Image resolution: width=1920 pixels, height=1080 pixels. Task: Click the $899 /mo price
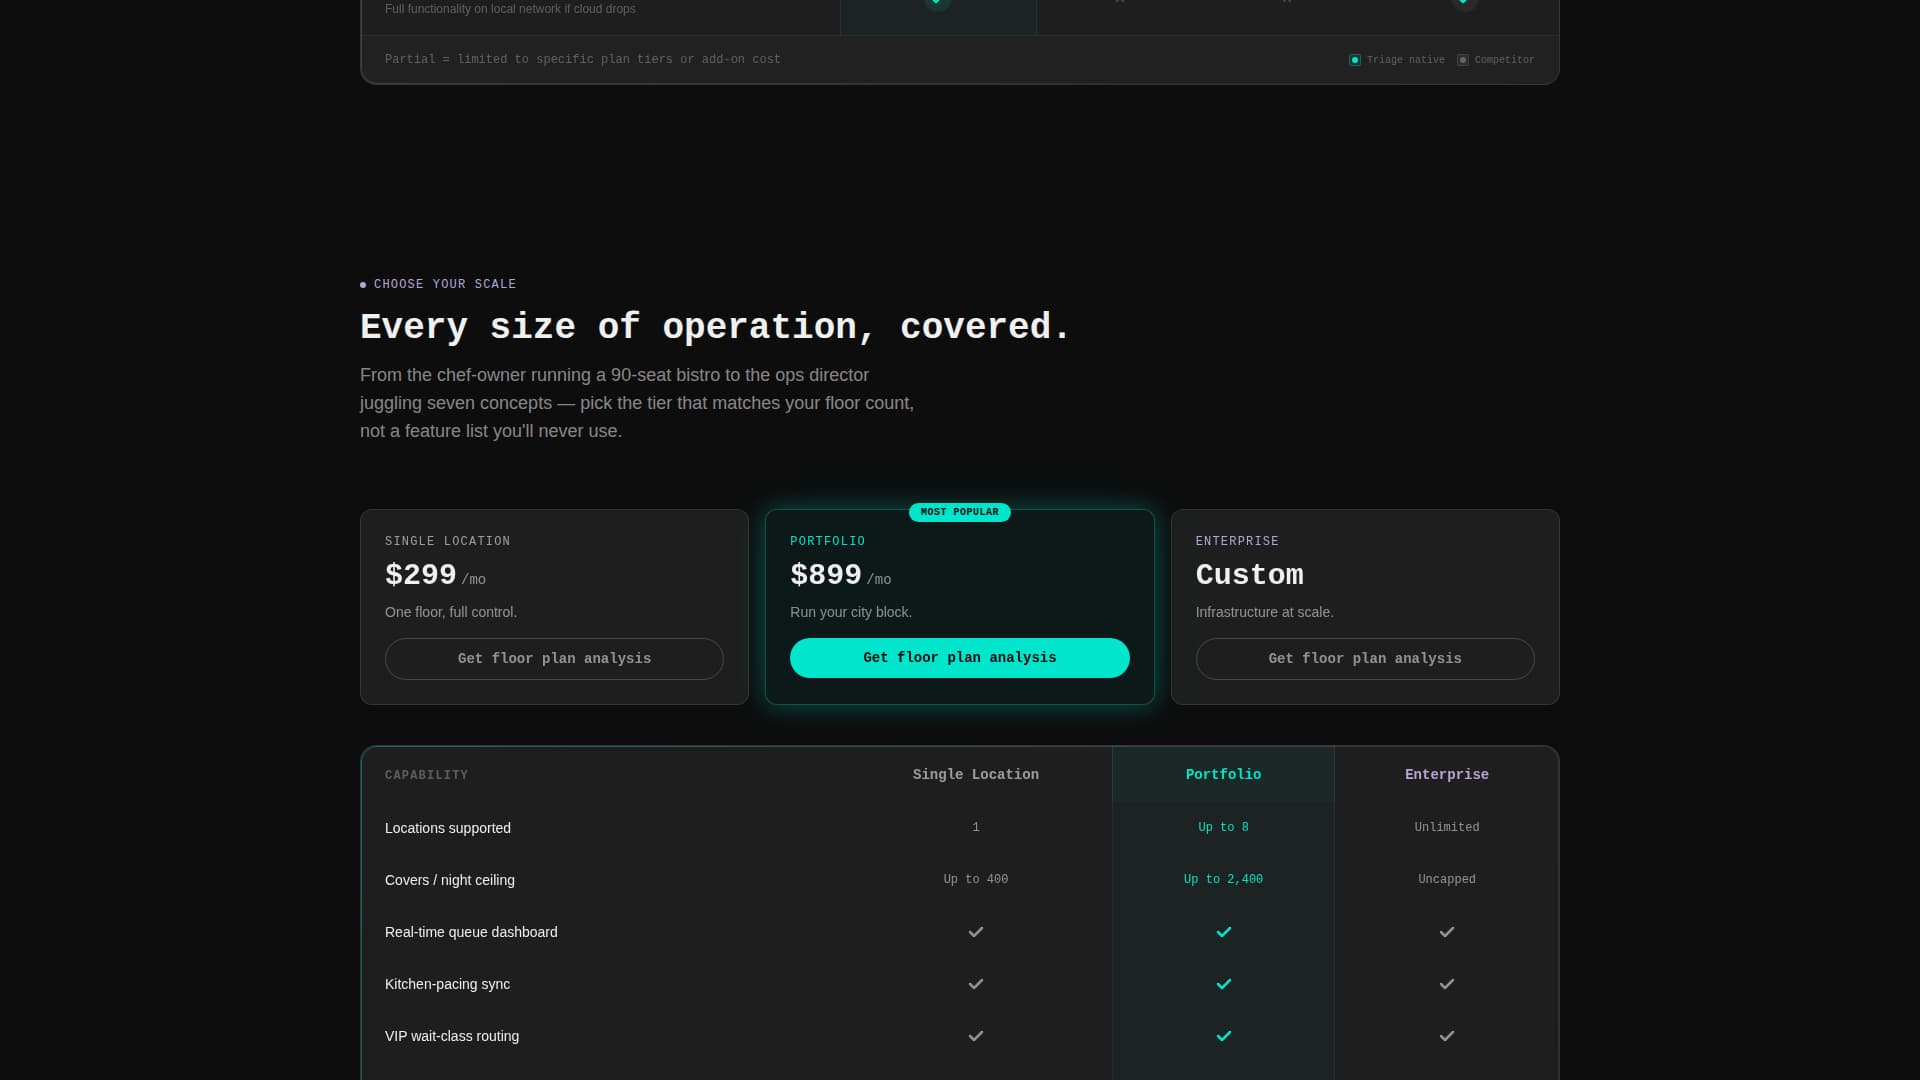tap(840, 576)
